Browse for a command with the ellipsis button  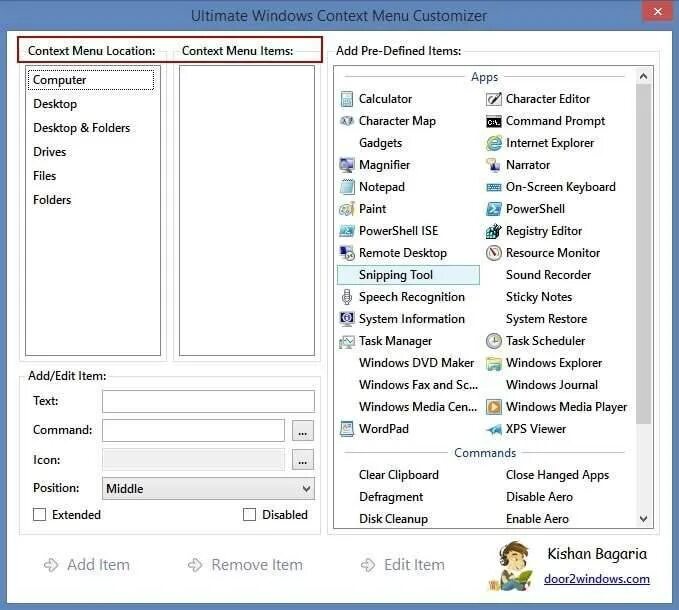pyautogui.click(x=303, y=431)
